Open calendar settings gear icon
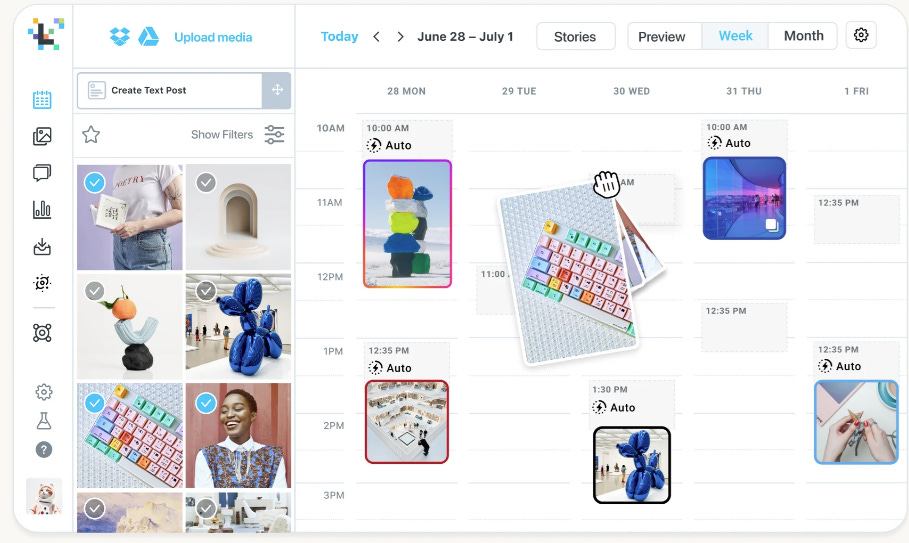This screenshot has height=543, width=909. [861, 35]
